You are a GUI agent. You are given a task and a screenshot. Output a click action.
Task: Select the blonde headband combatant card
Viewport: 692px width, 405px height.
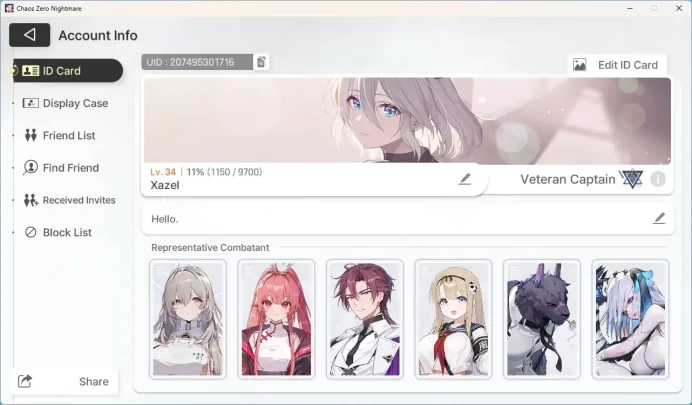(x=453, y=319)
